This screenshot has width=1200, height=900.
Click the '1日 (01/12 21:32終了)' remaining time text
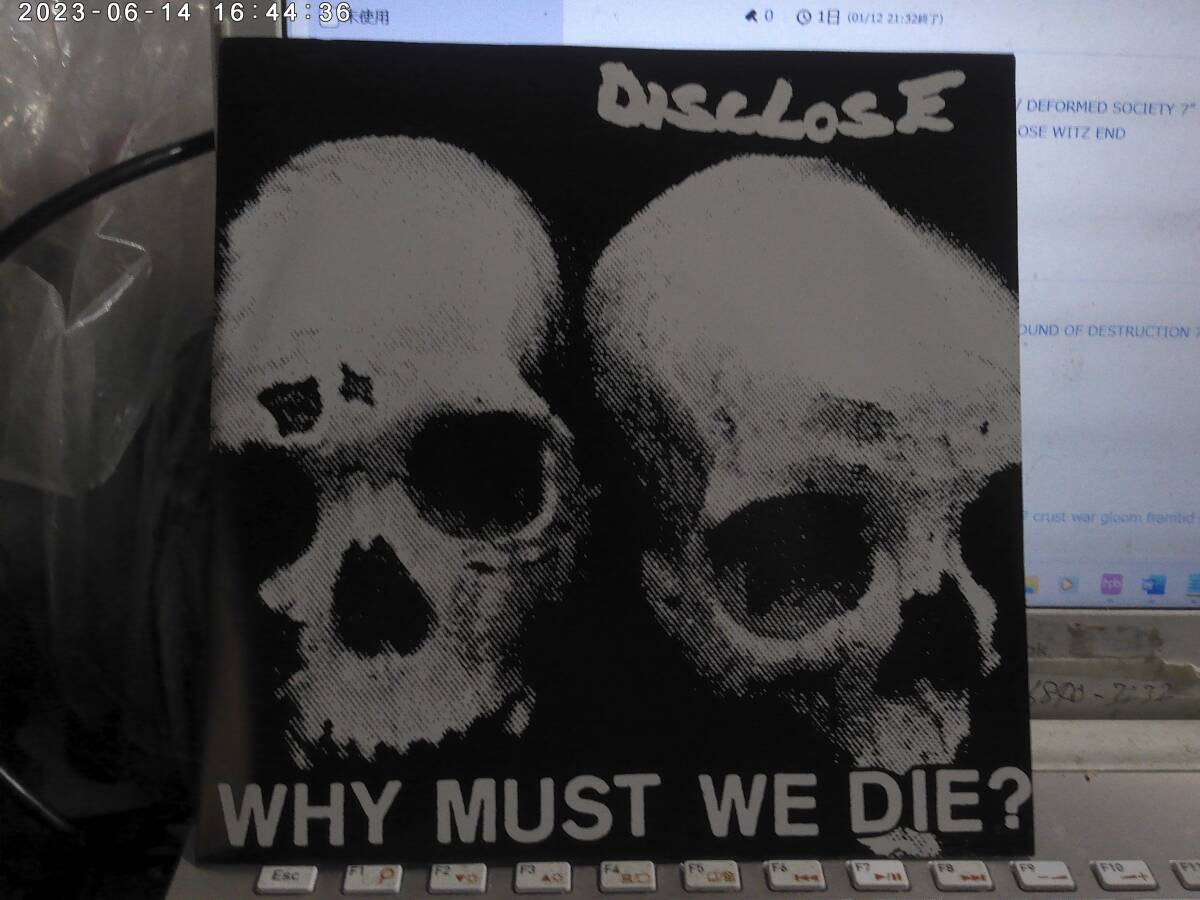tap(880, 17)
